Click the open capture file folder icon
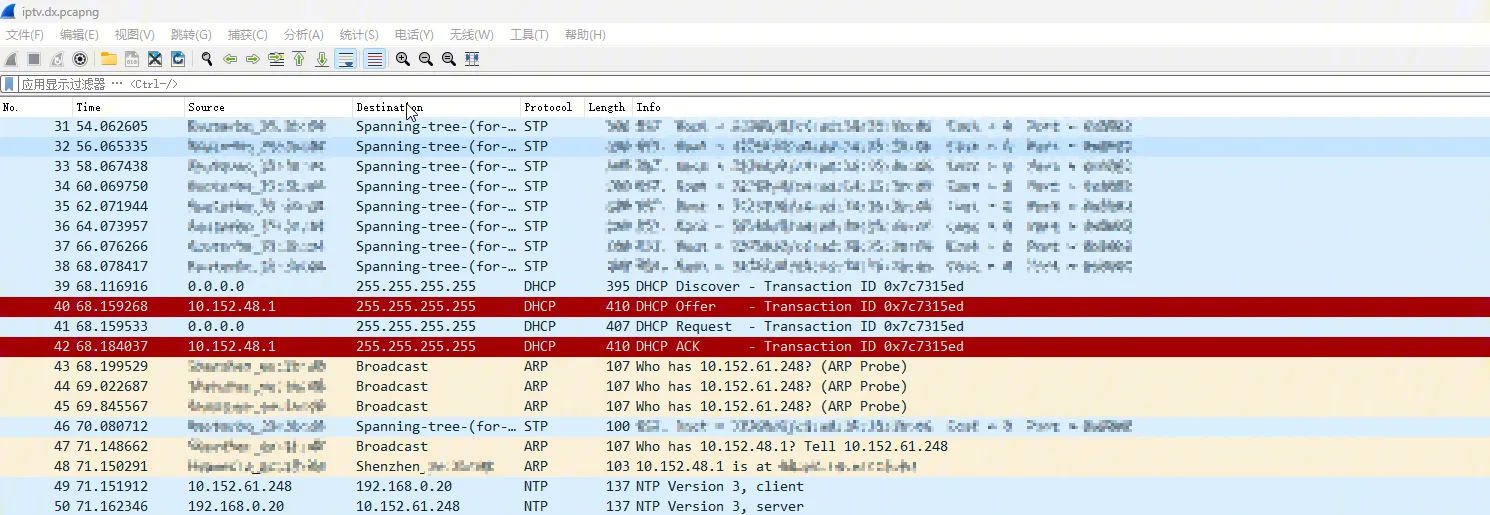 tap(108, 59)
